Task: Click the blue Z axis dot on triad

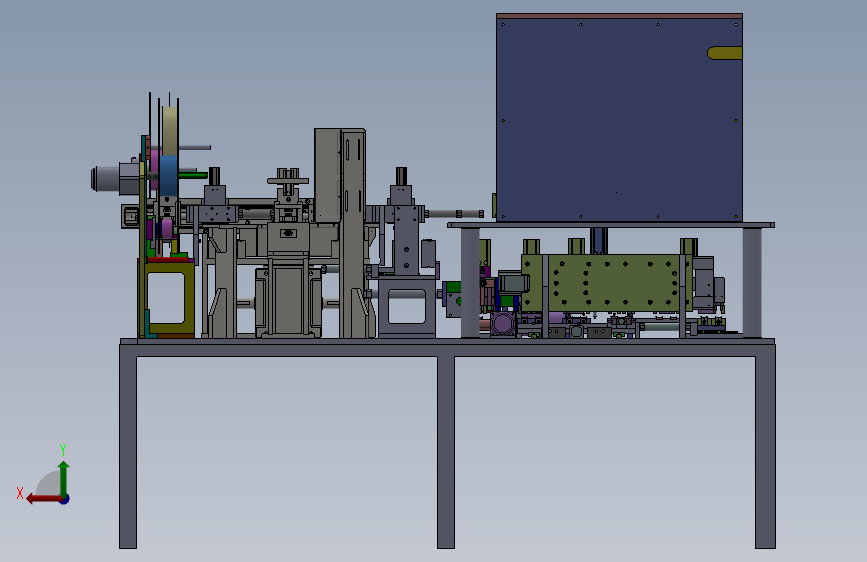Action: [x=65, y=499]
